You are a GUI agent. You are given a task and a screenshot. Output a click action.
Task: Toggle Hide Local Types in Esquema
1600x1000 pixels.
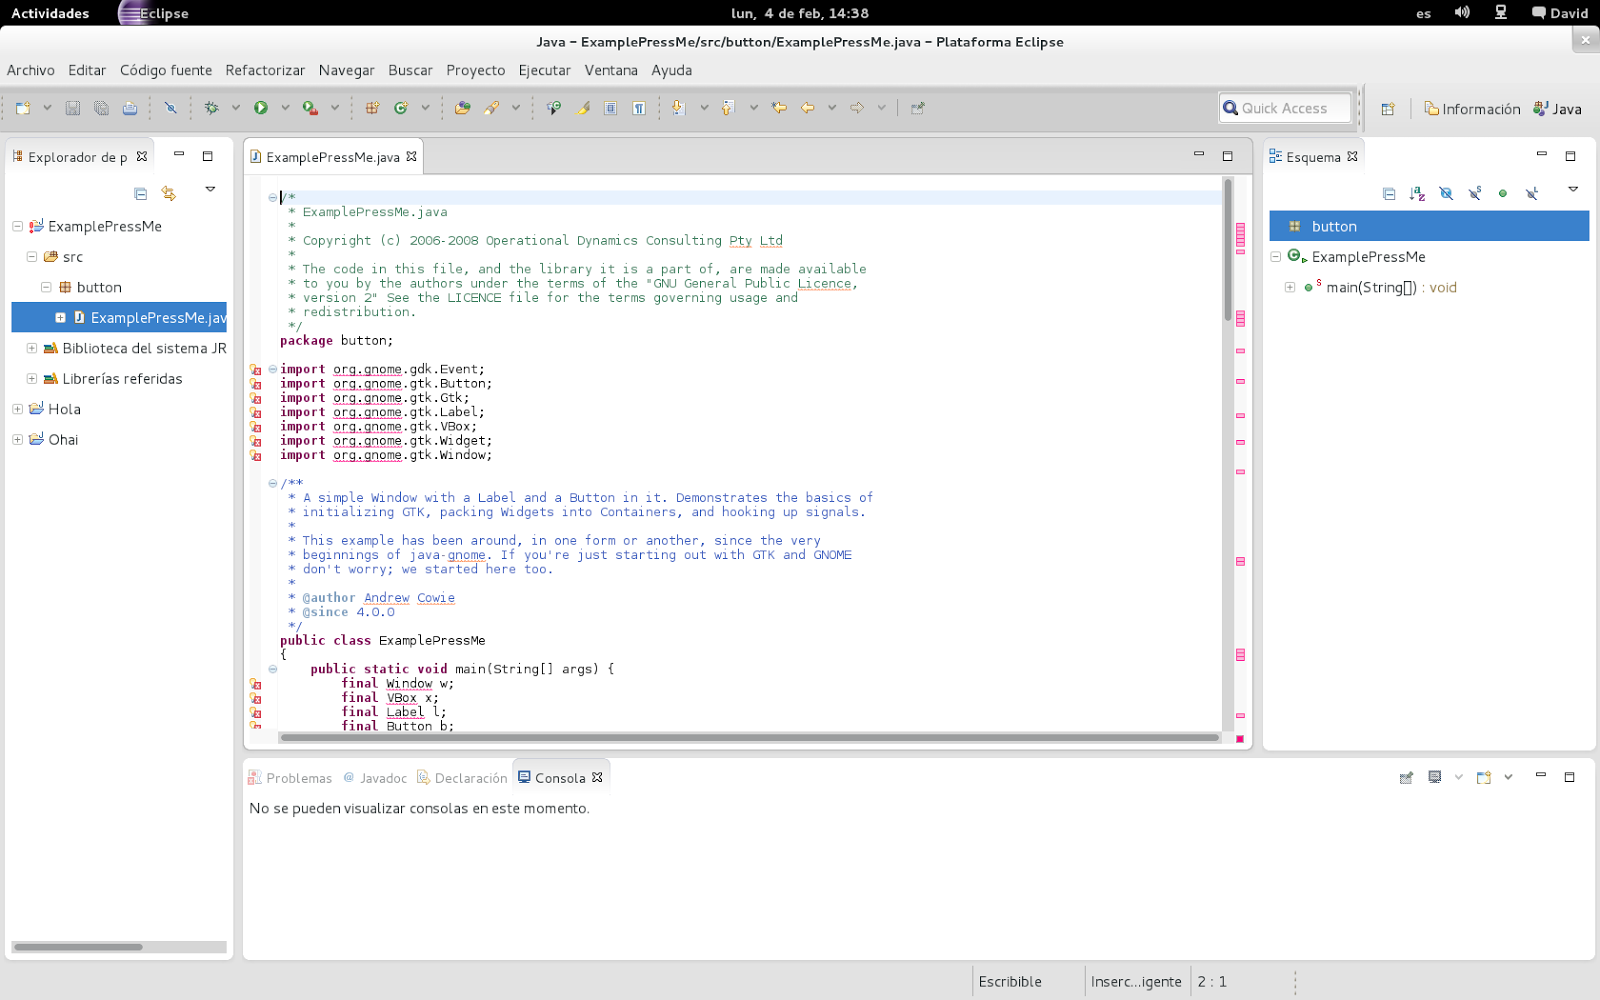click(1533, 194)
